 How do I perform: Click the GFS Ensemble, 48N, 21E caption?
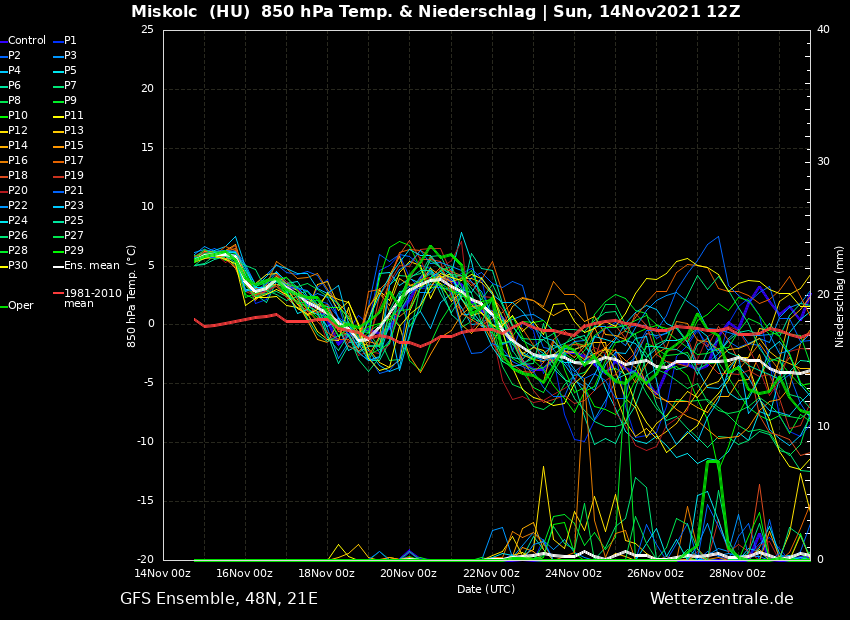219,599
